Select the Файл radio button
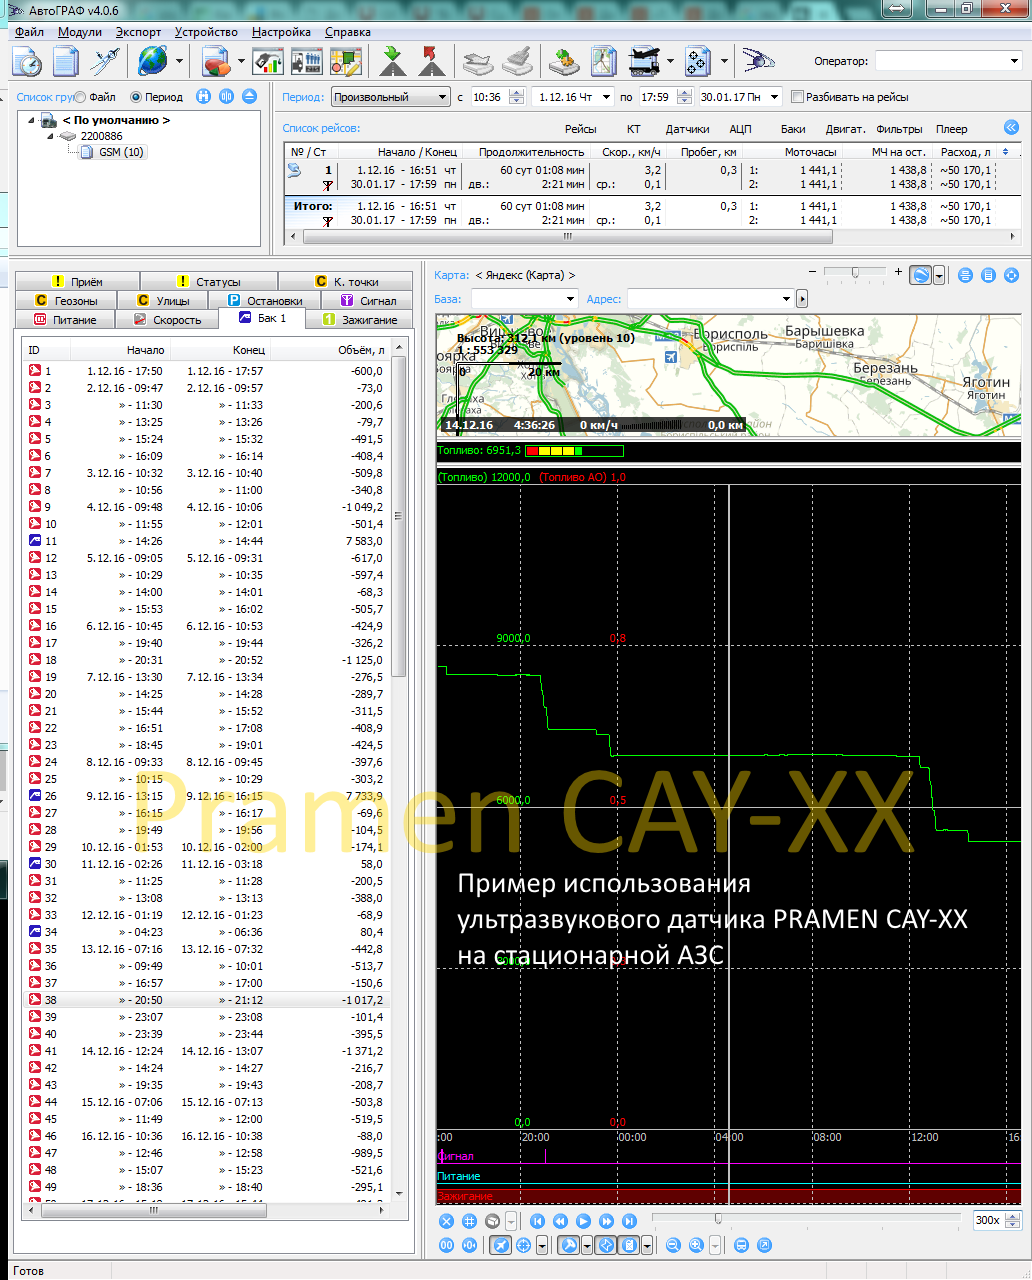 pos(80,97)
